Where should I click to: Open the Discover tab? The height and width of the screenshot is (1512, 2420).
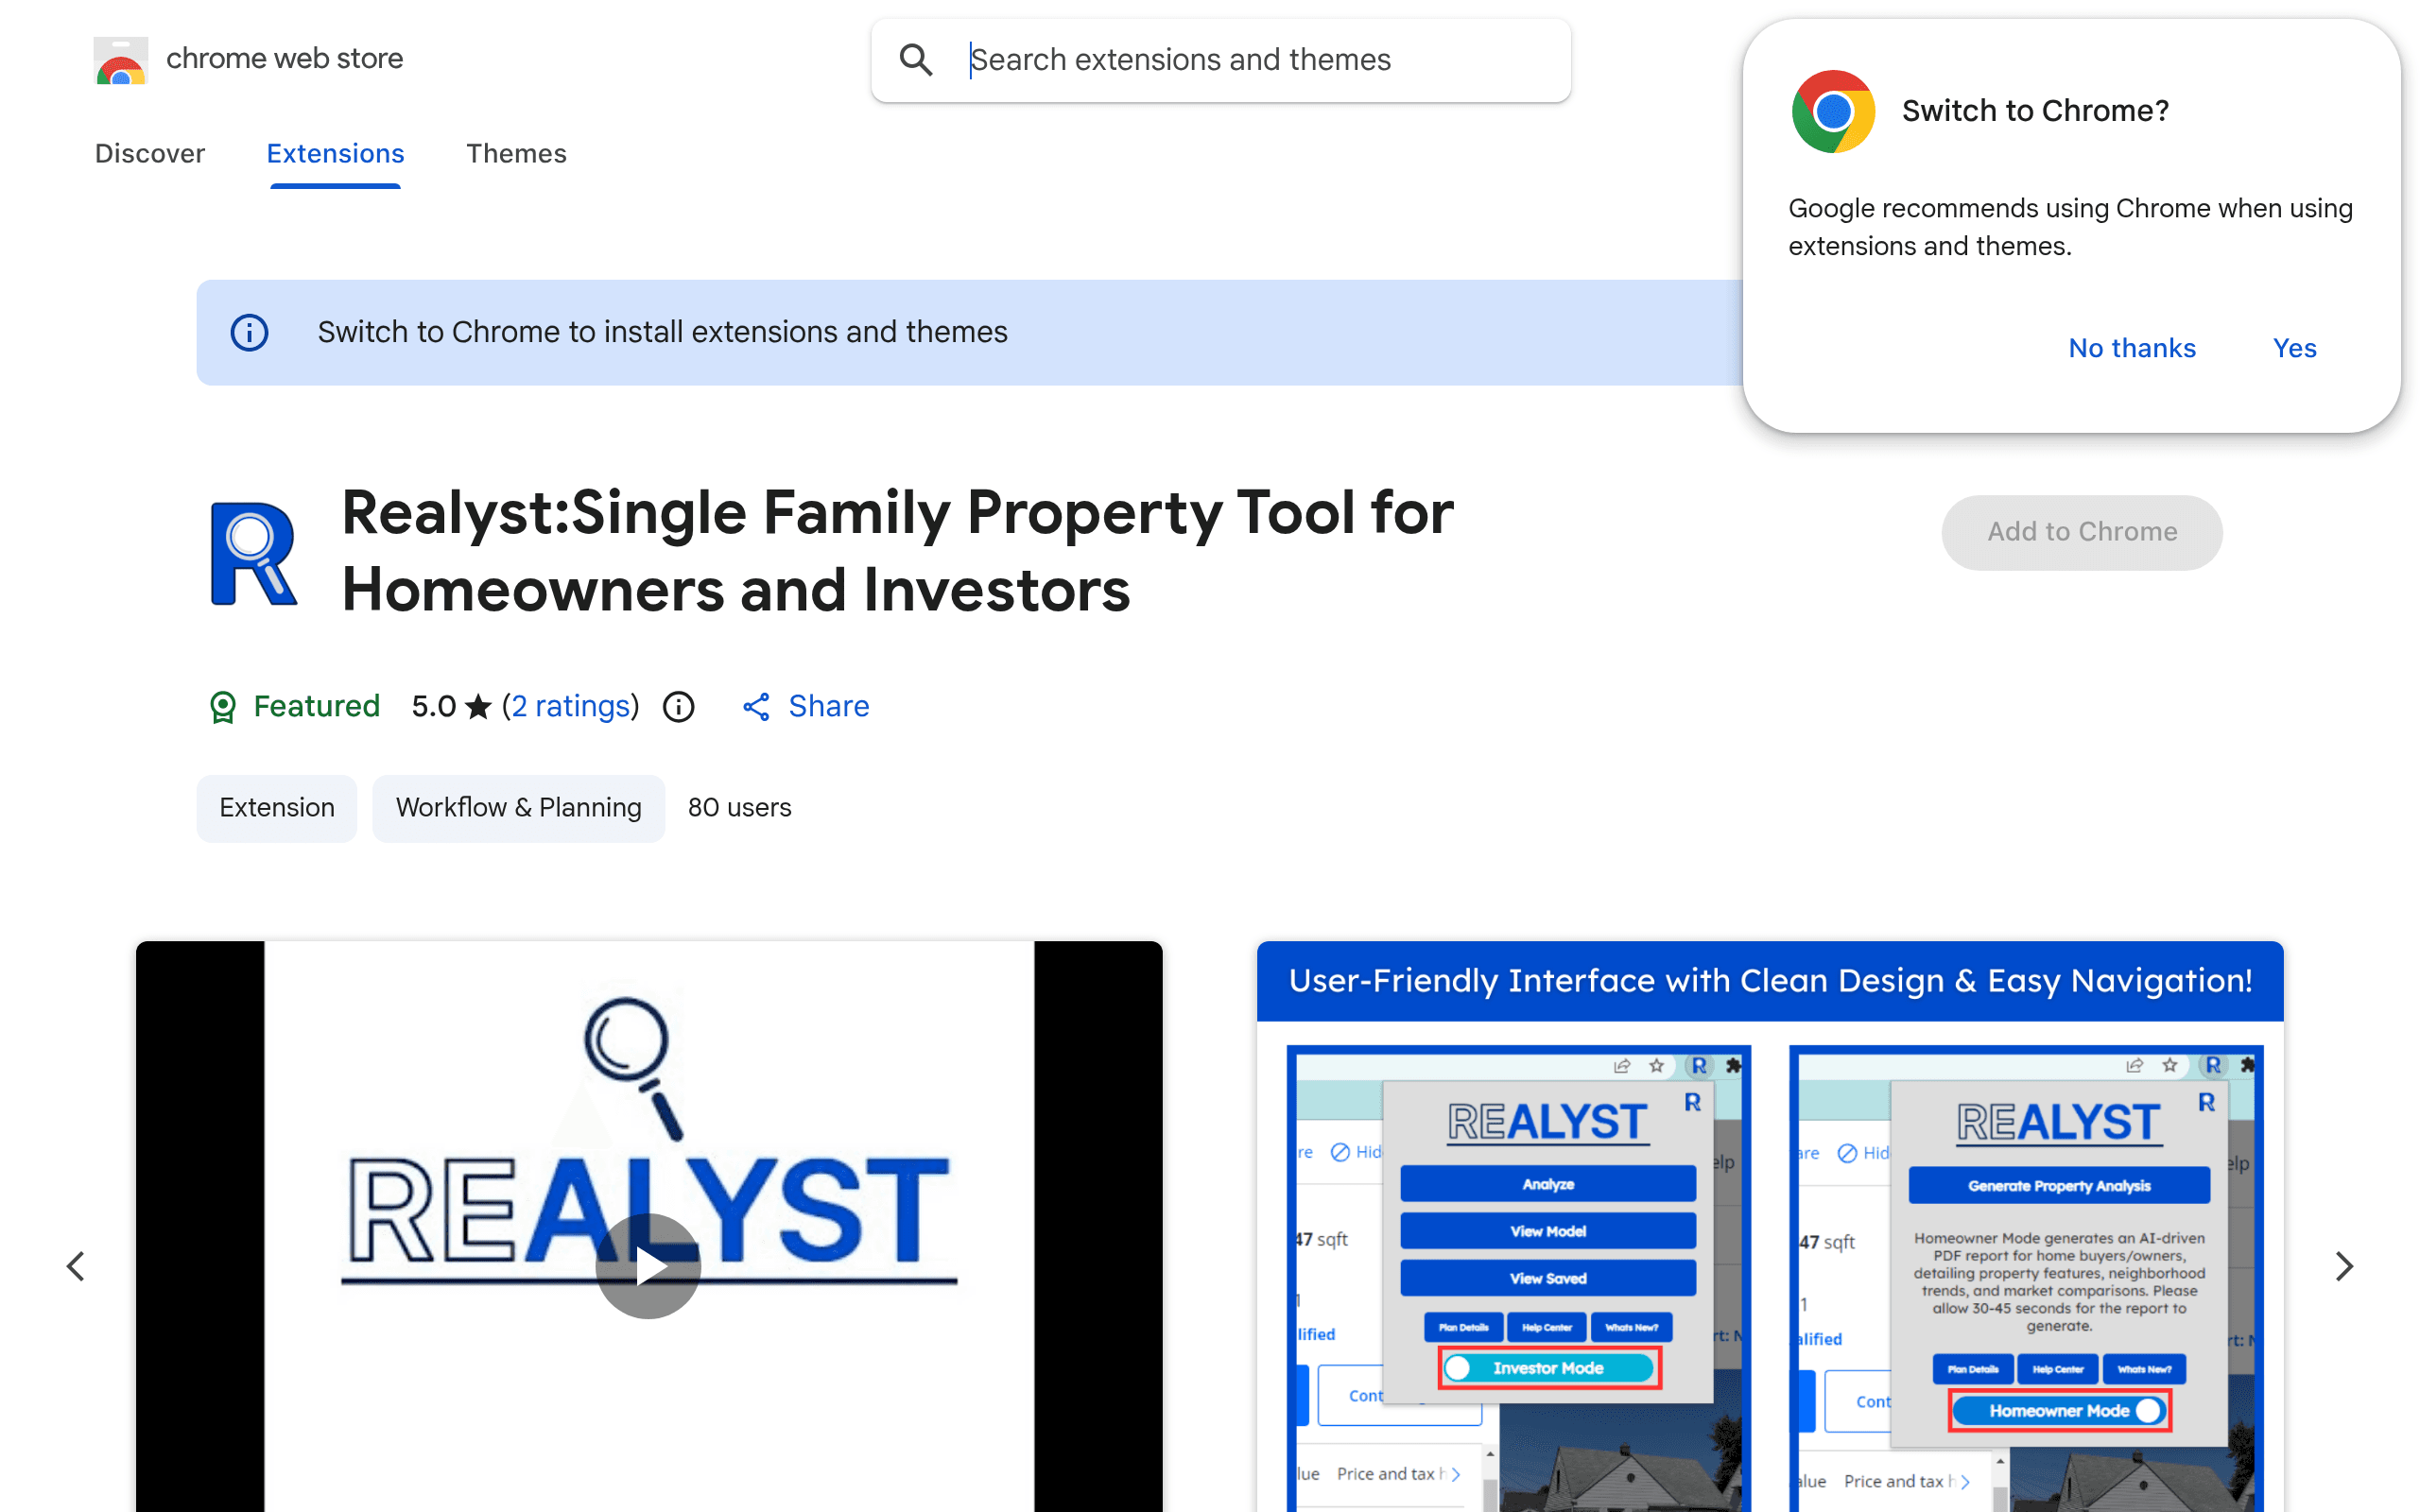(x=150, y=153)
